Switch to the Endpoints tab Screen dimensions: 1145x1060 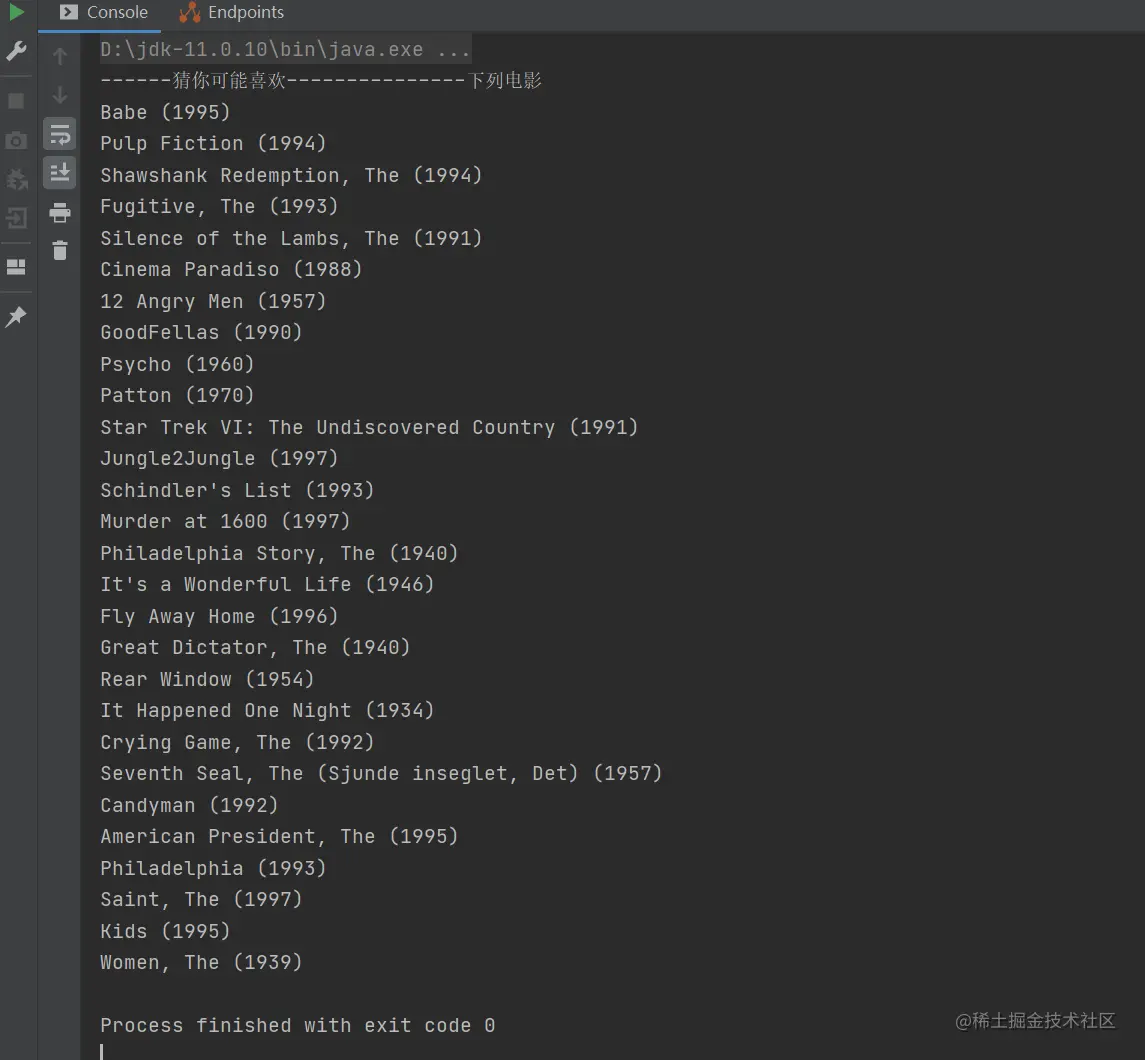click(x=231, y=12)
